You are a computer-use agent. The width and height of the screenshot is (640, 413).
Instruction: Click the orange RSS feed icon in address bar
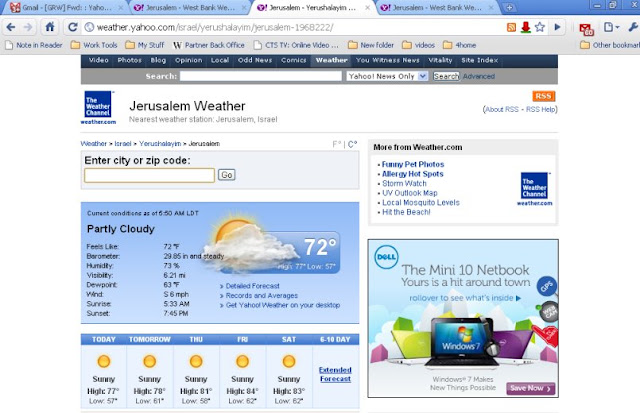(x=511, y=27)
